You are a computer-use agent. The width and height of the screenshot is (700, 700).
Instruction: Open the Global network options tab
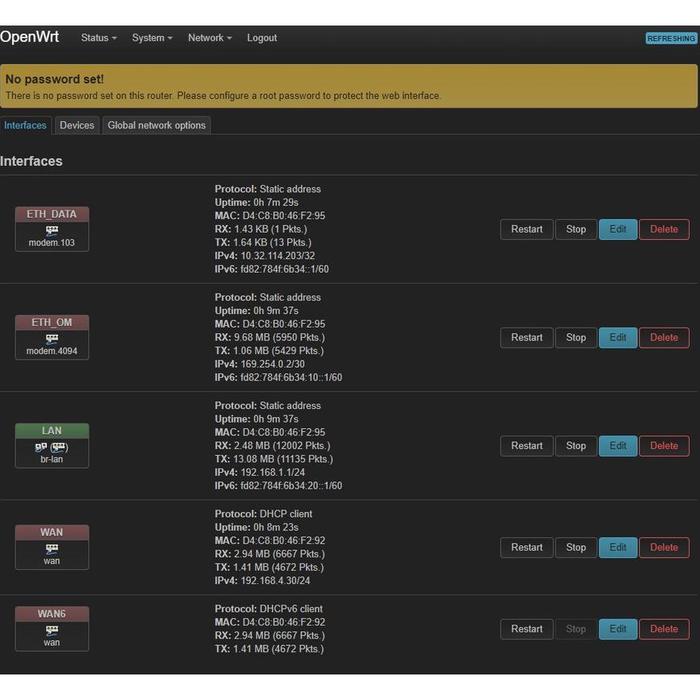coord(156,125)
